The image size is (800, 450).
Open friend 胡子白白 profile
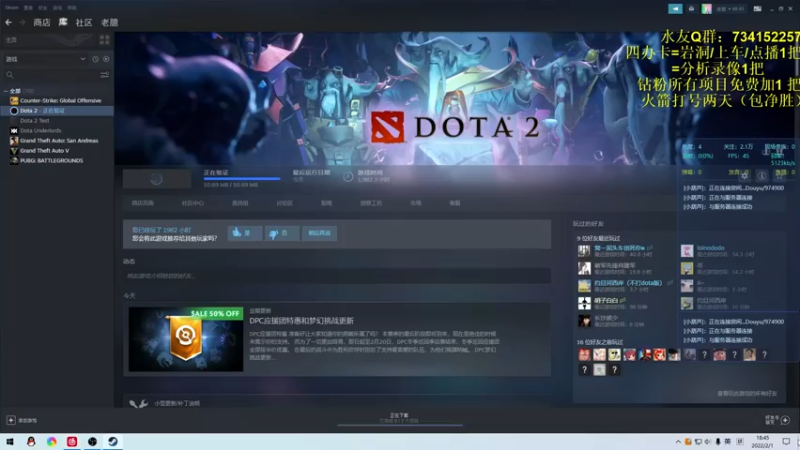coord(606,301)
